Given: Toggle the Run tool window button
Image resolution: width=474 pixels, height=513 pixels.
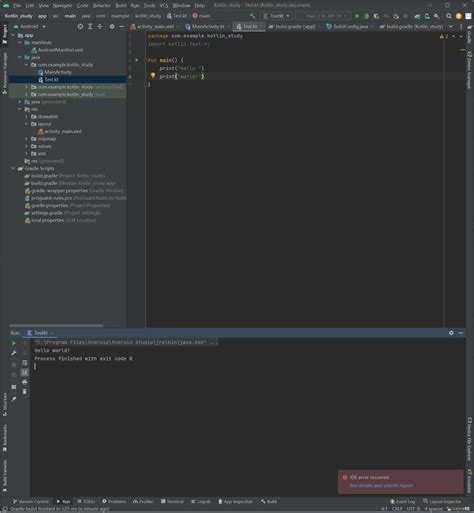Looking at the screenshot, I should pos(63,501).
